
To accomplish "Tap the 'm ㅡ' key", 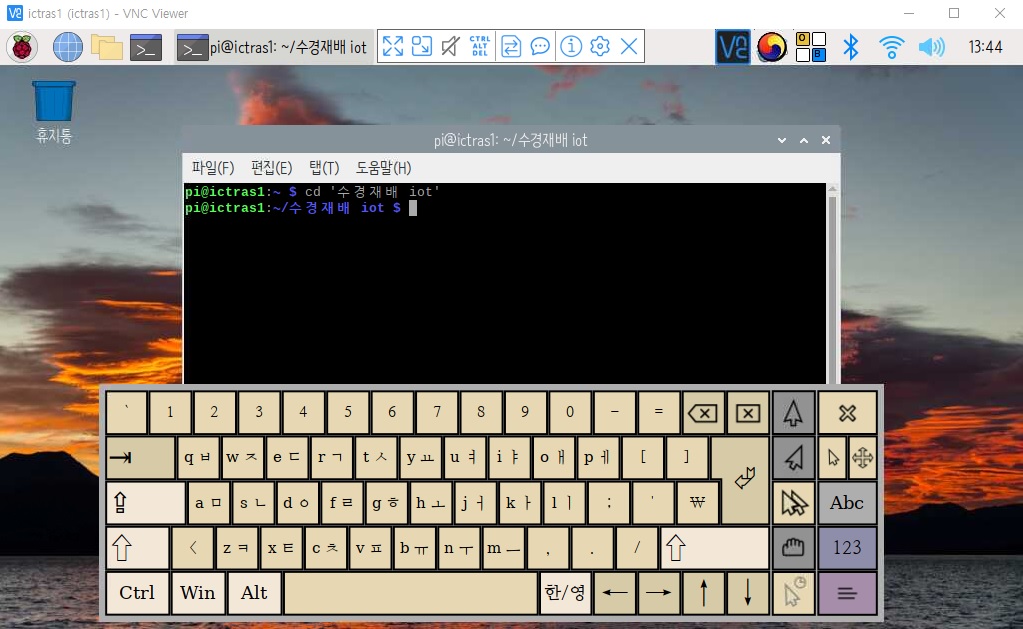I will (503, 547).
